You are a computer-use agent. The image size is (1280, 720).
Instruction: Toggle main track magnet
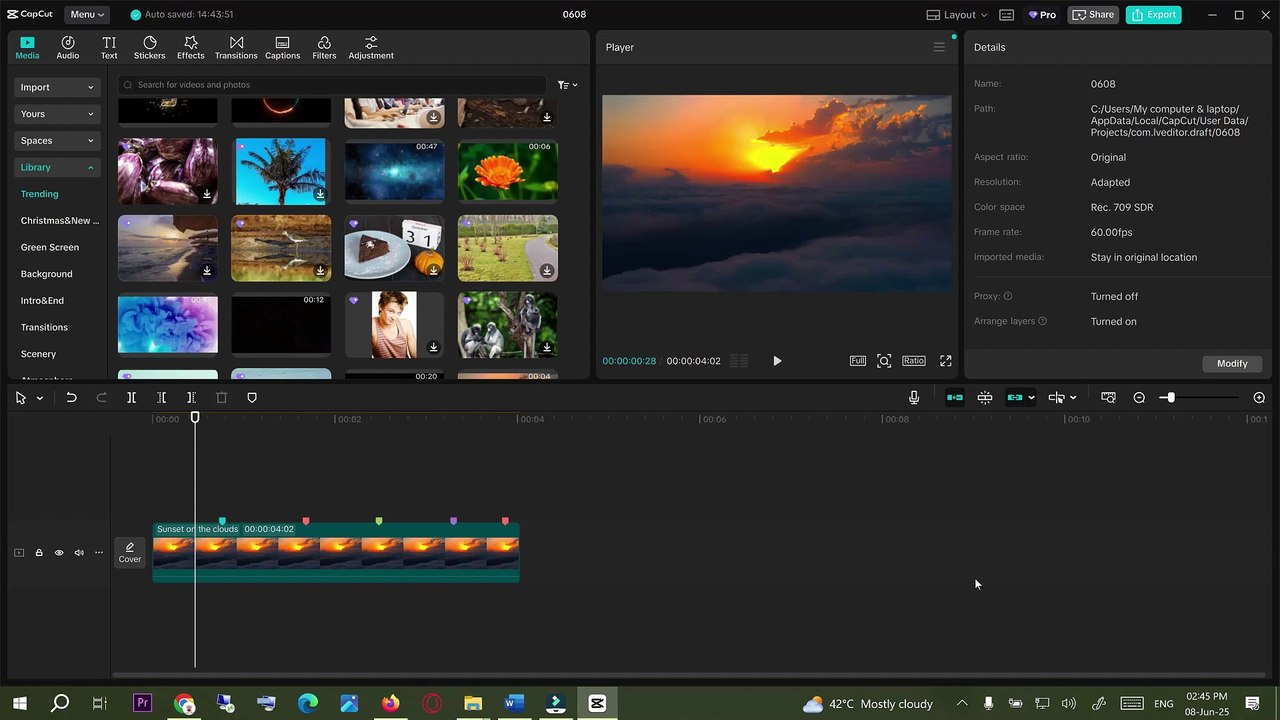955,398
